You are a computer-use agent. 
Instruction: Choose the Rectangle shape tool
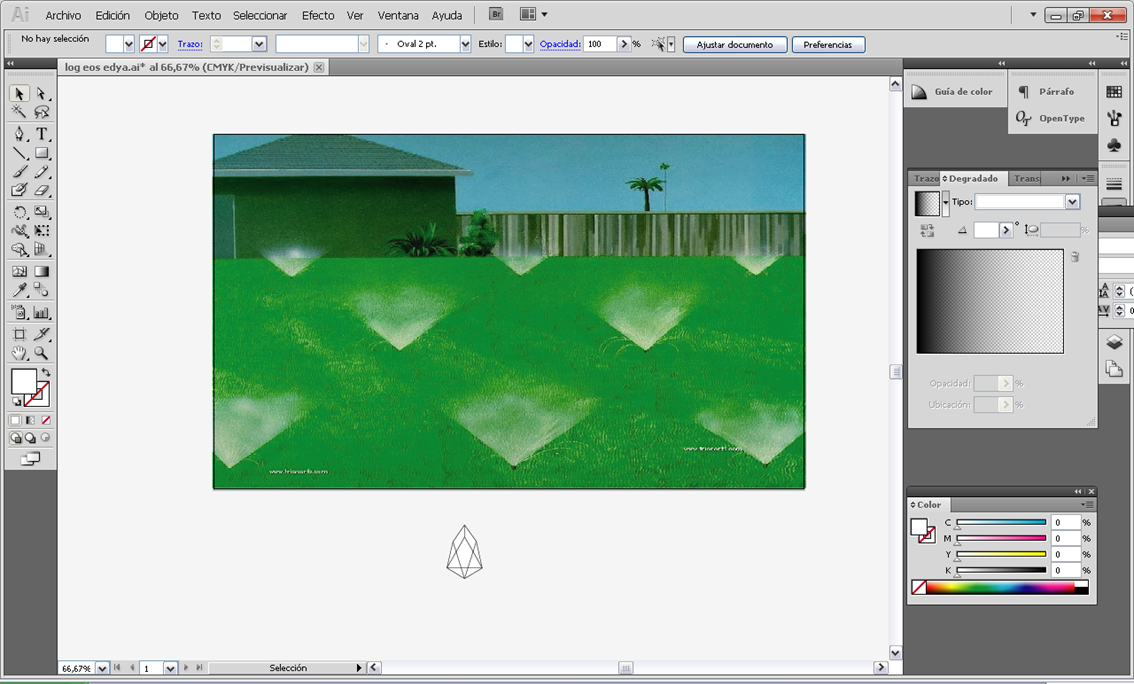42,153
